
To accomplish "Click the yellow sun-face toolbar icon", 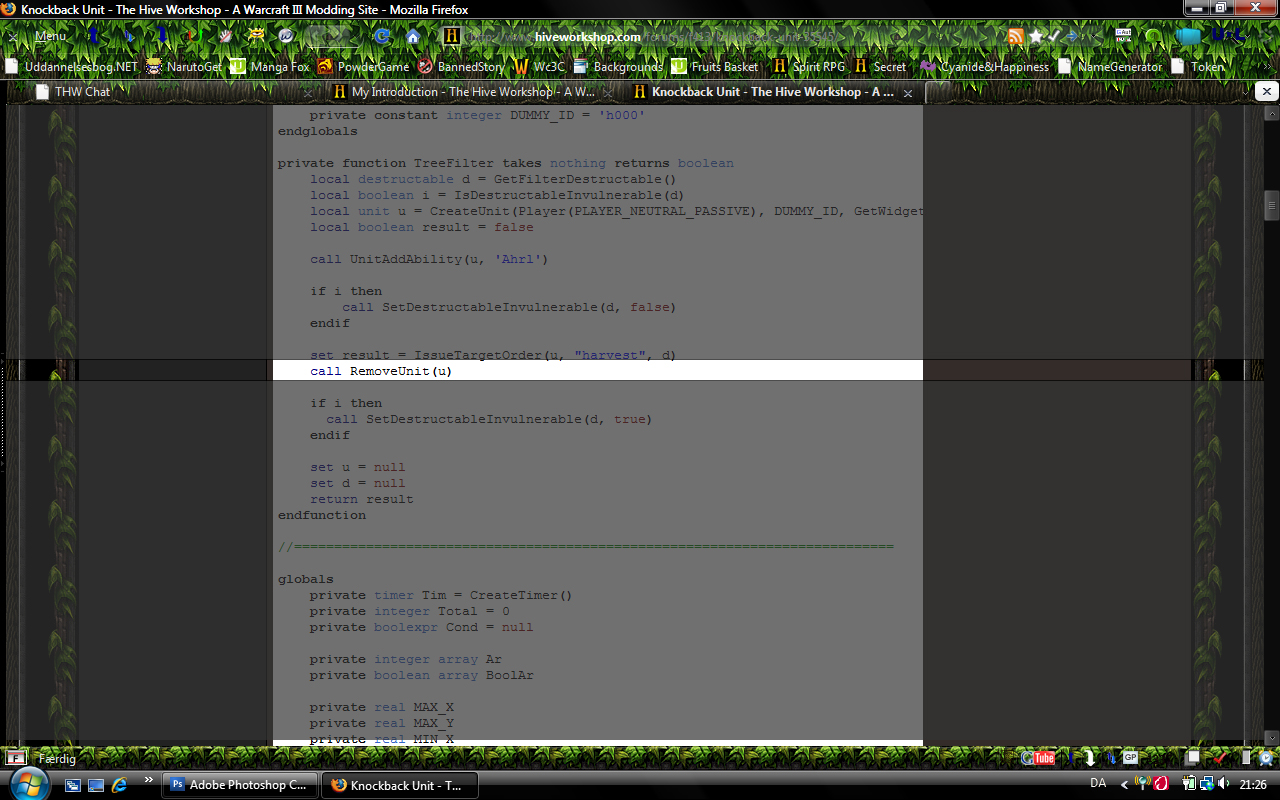I will pos(256,36).
